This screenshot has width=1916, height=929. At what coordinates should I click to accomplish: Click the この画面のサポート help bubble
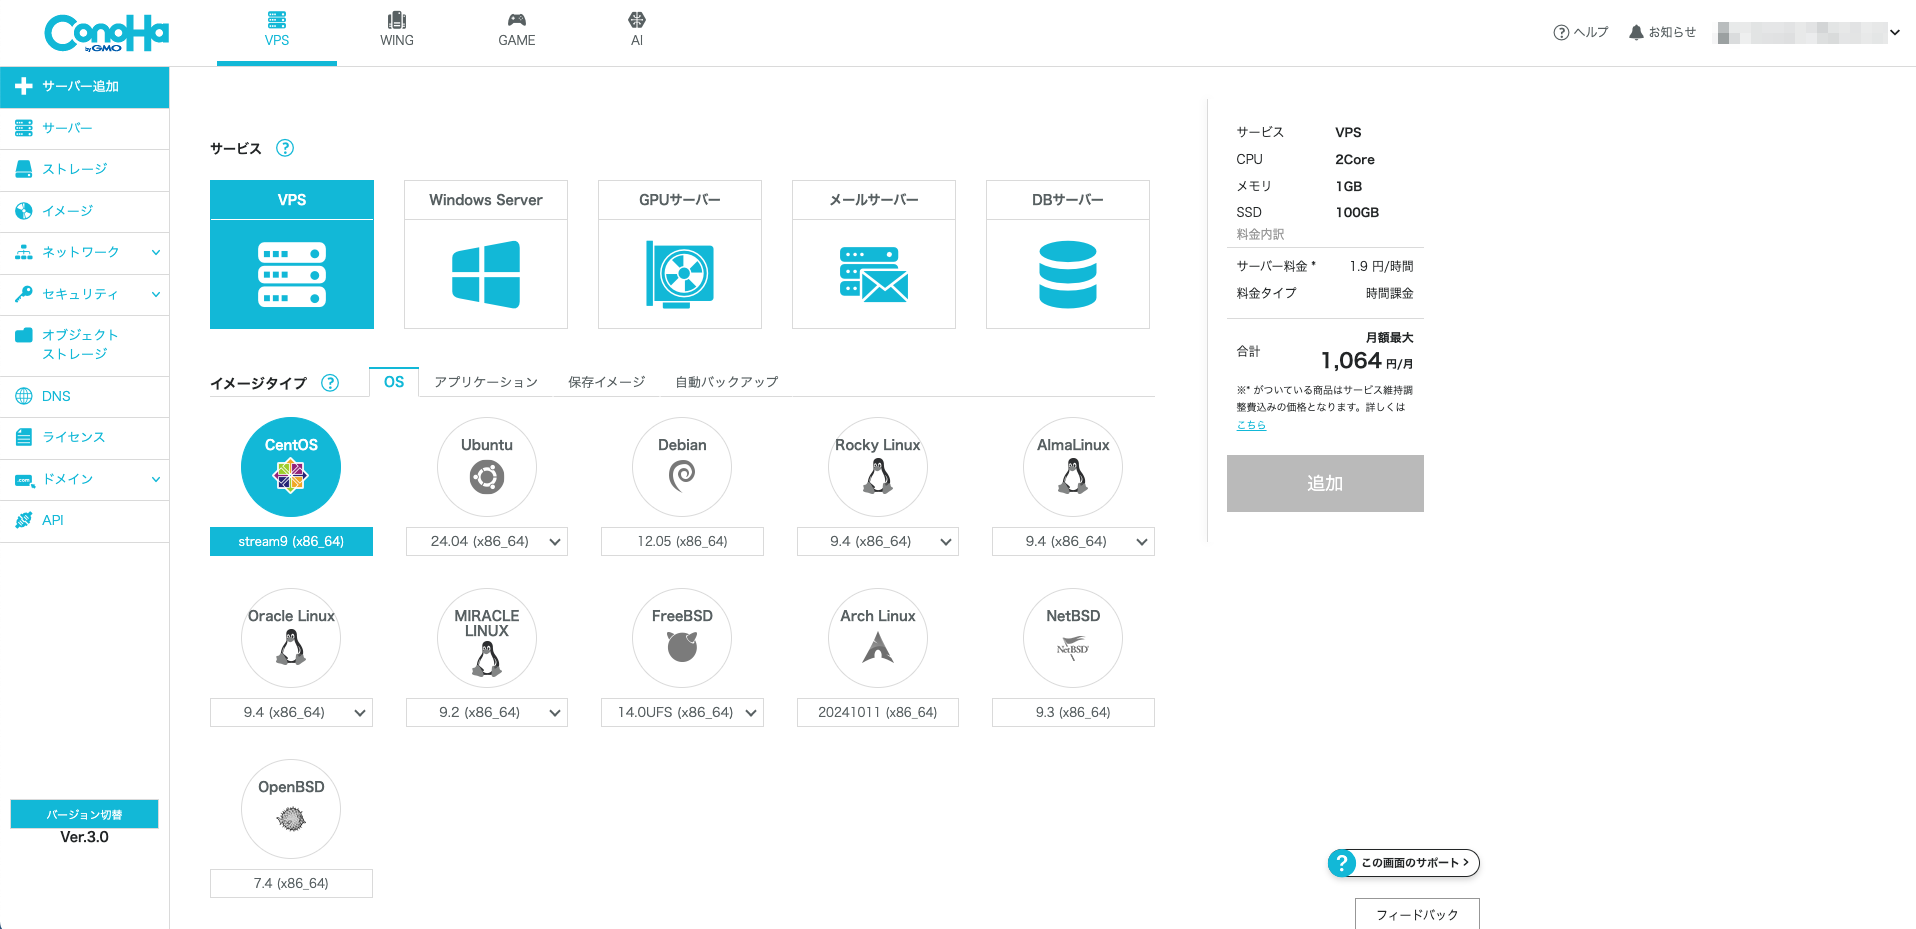pyautogui.click(x=1403, y=862)
